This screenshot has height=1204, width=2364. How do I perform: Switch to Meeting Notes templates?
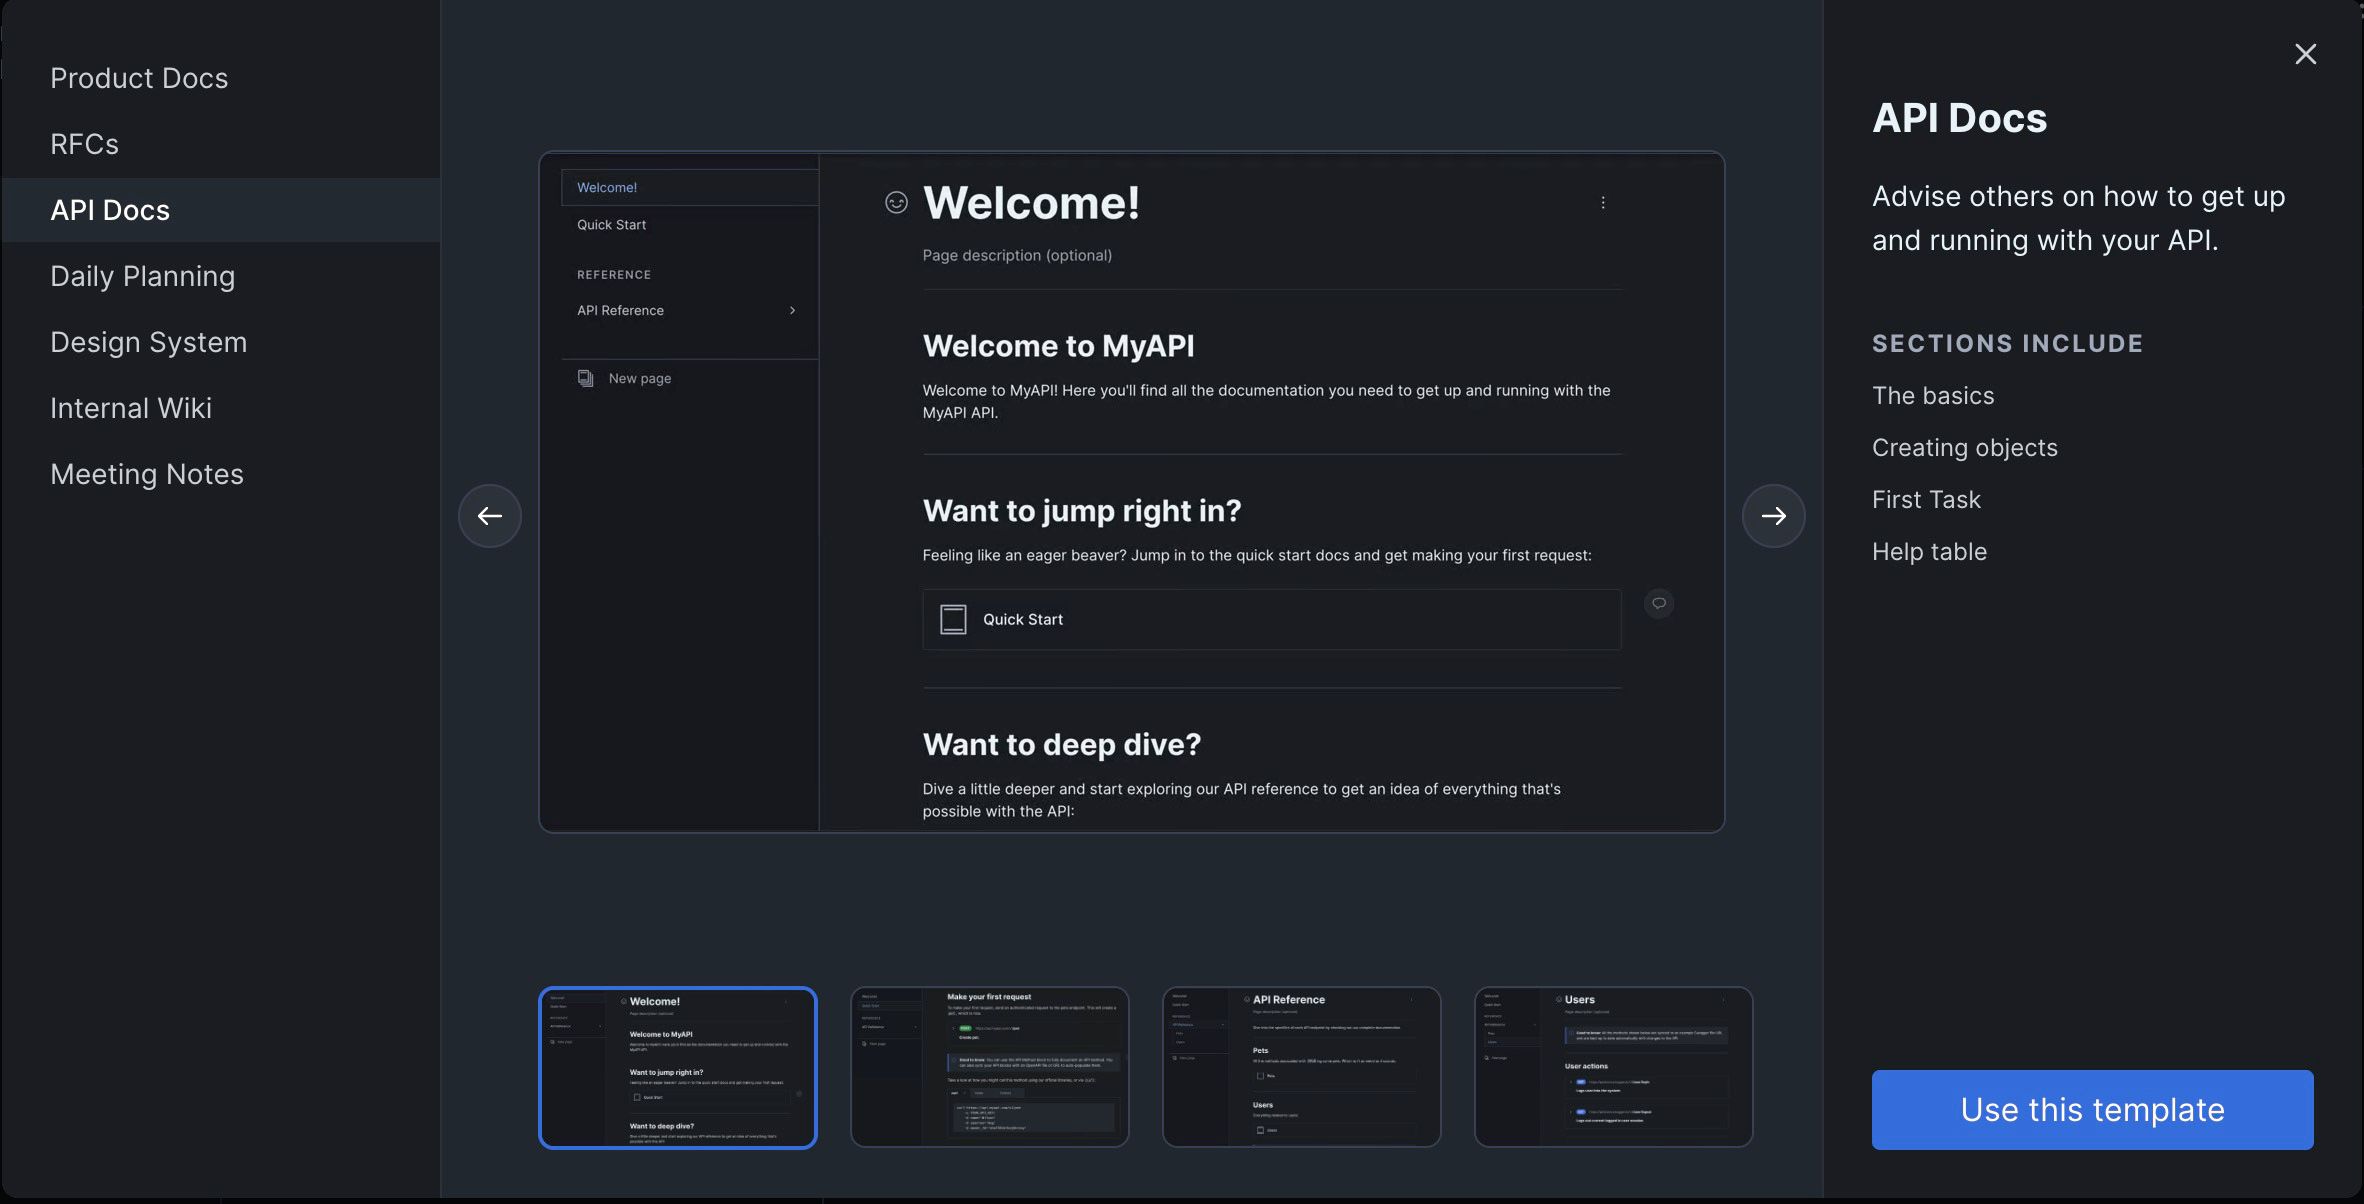click(x=146, y=473)
